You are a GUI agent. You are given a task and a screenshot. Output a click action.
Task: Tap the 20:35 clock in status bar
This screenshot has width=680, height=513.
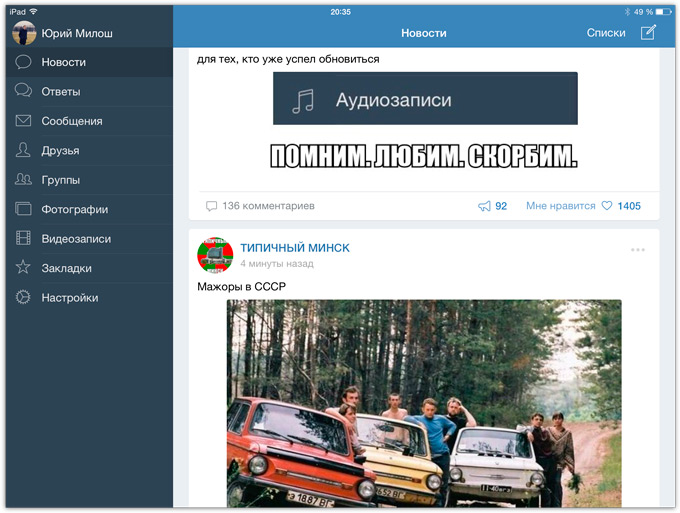[340, 12]
